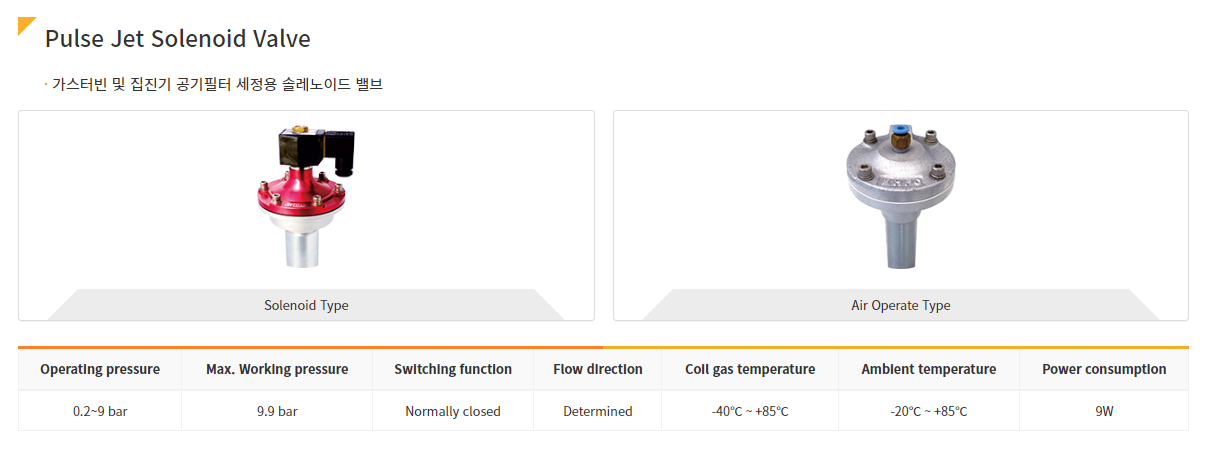Select the Normally closed cell

point(453,411)
